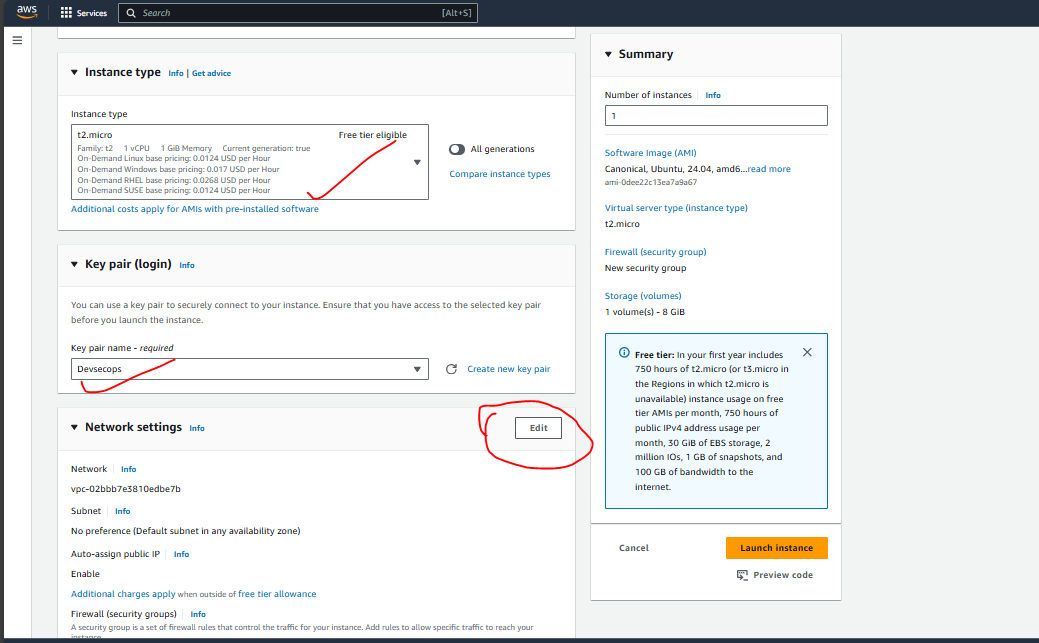Click the Launch instance button

(777, 548)
